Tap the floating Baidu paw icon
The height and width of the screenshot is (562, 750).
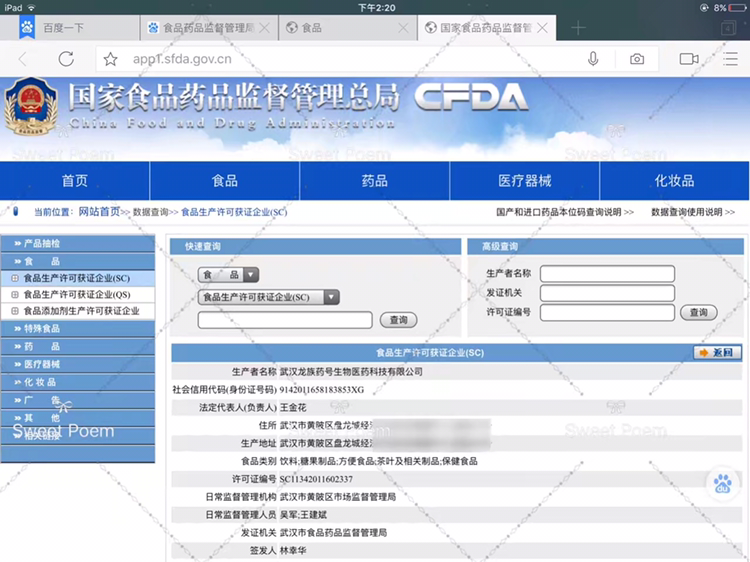[722, 484]
